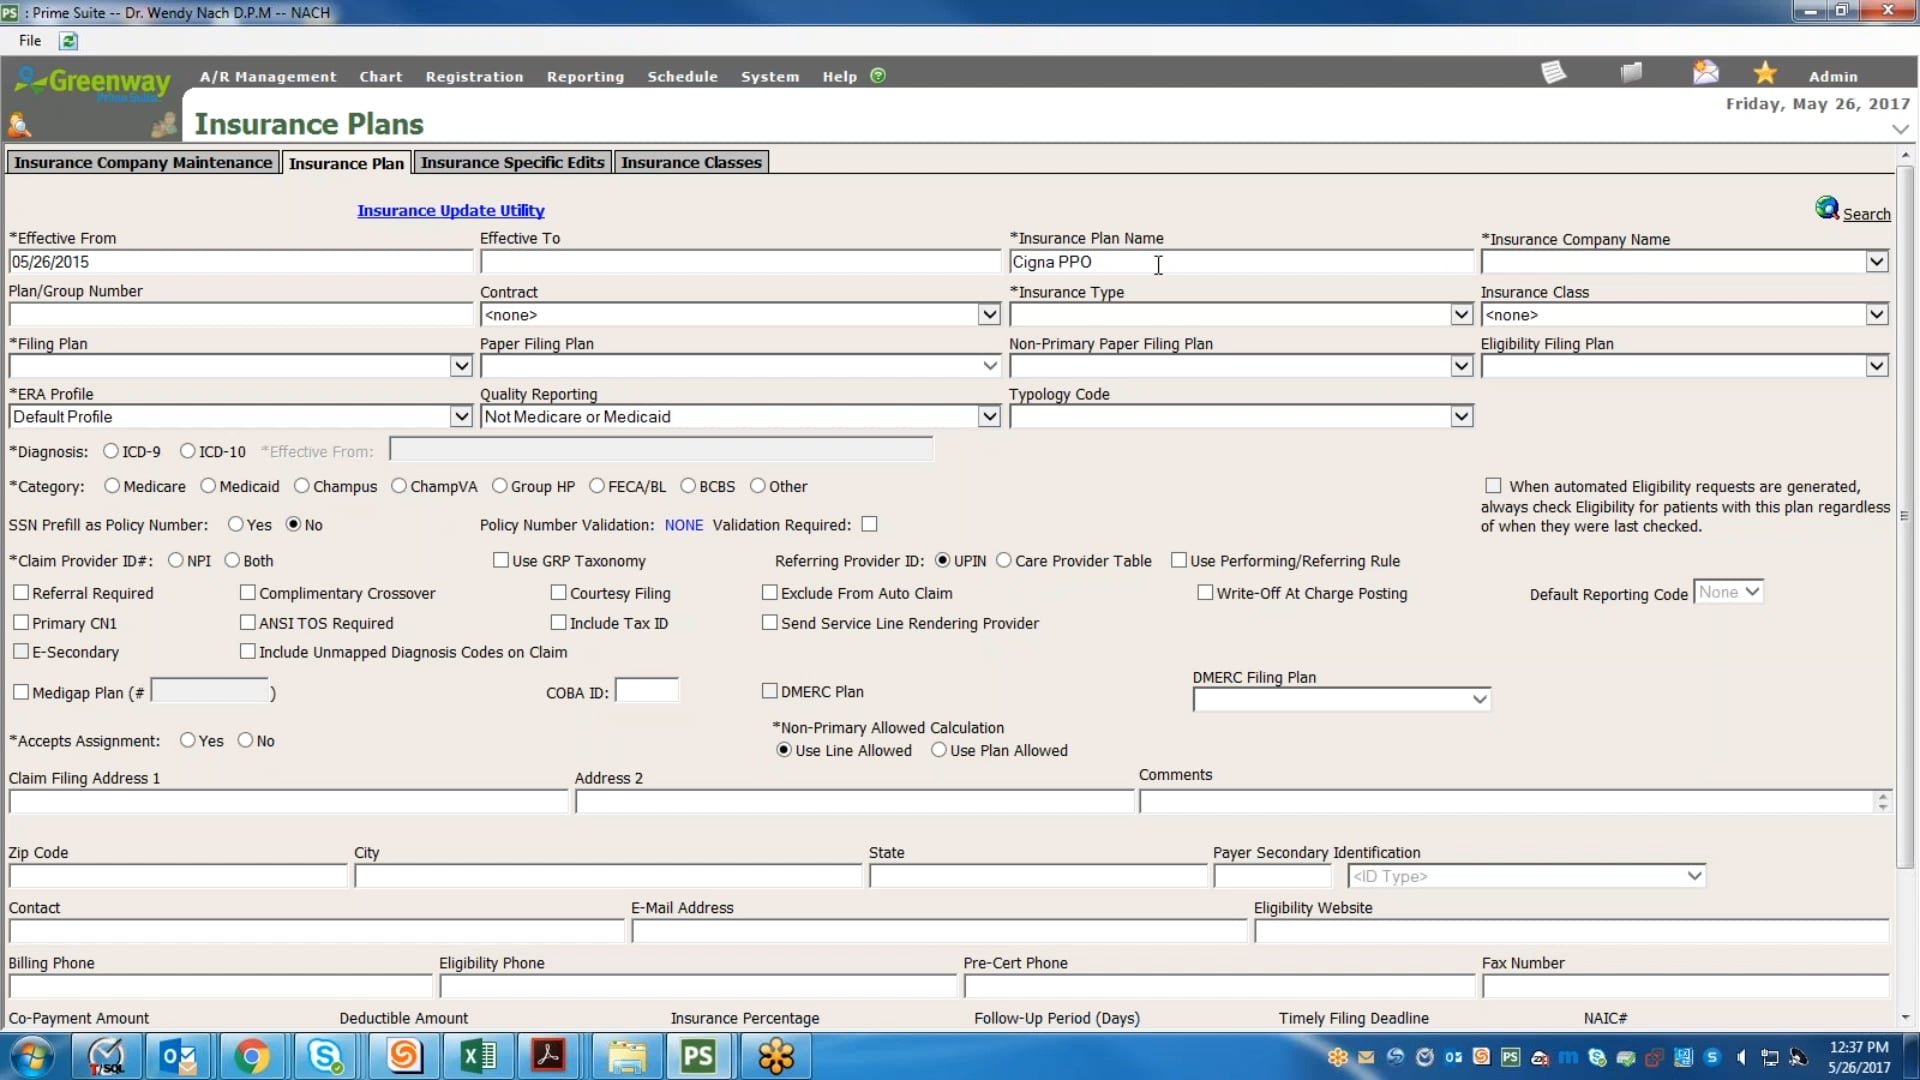Switch to the Insurance Classes tab

point(691,161)
